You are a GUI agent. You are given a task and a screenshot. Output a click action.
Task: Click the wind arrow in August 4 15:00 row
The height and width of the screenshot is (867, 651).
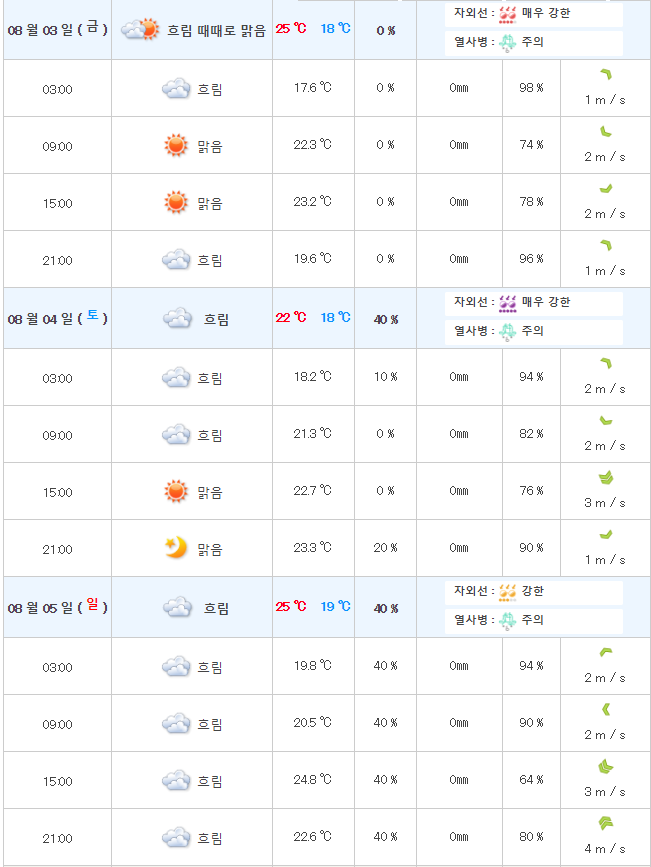point(605,478)
